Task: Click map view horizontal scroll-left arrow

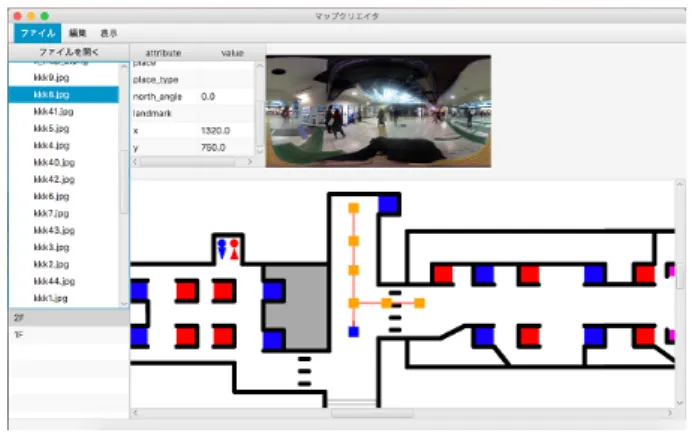Action: [135, 413]
